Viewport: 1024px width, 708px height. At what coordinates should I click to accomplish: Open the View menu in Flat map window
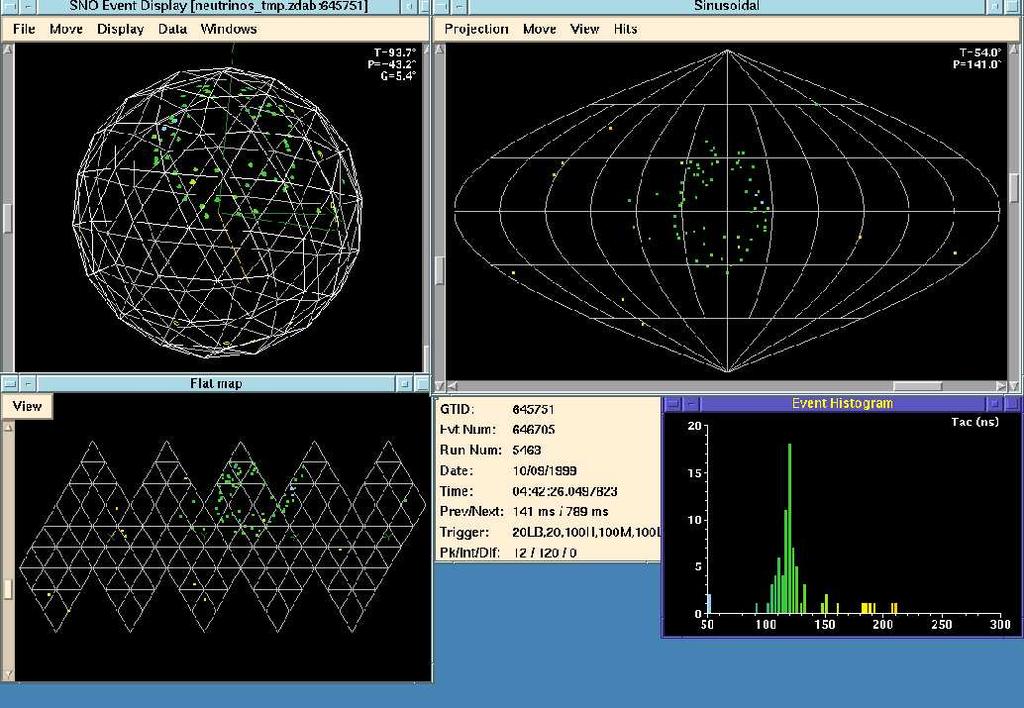pyautogui.click(x=27, y=406)
